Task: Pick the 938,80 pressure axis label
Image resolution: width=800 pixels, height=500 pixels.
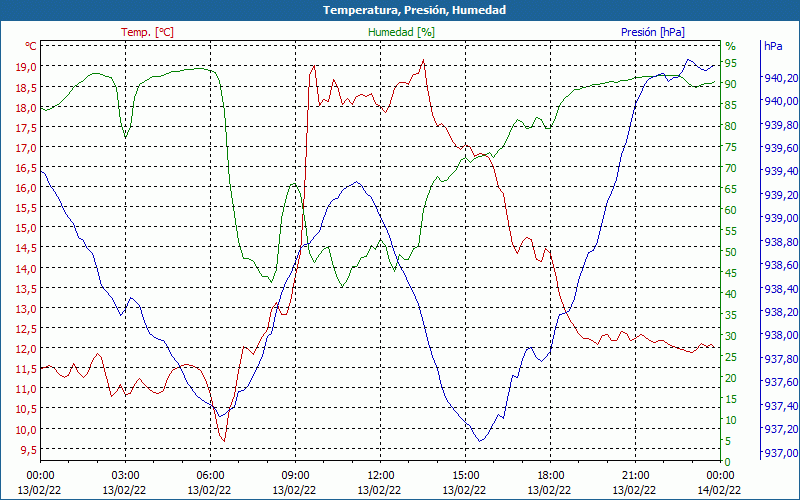Action: pyautogui.click(x=781, y=242)
